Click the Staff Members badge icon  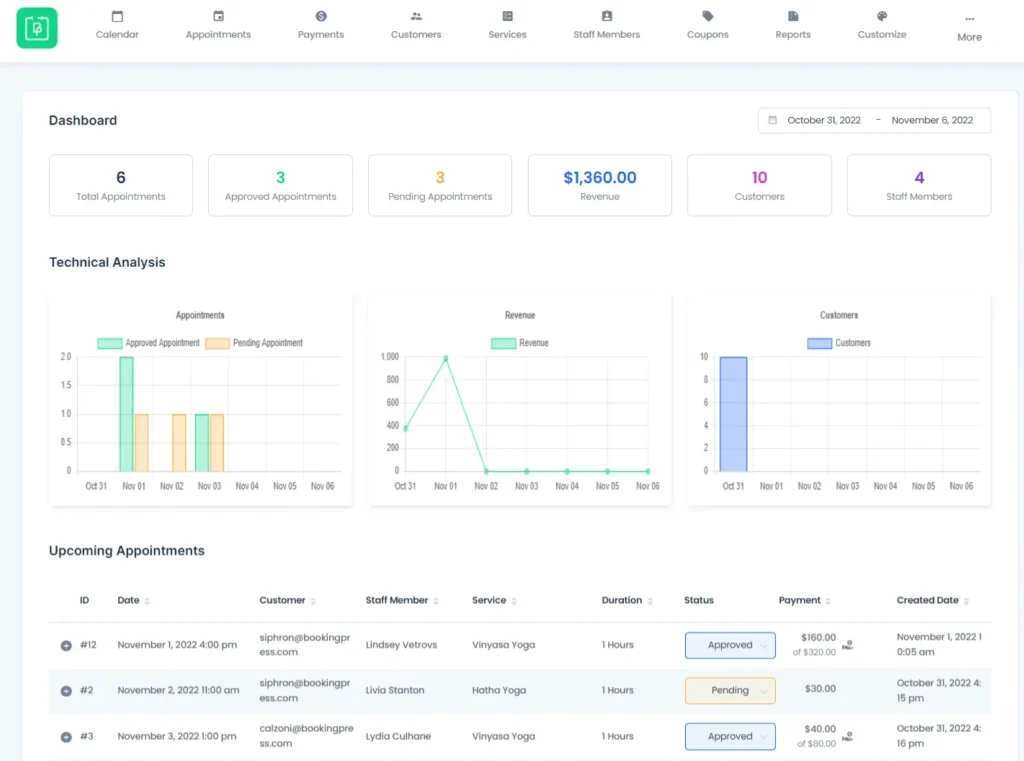[x=606, y=17]
